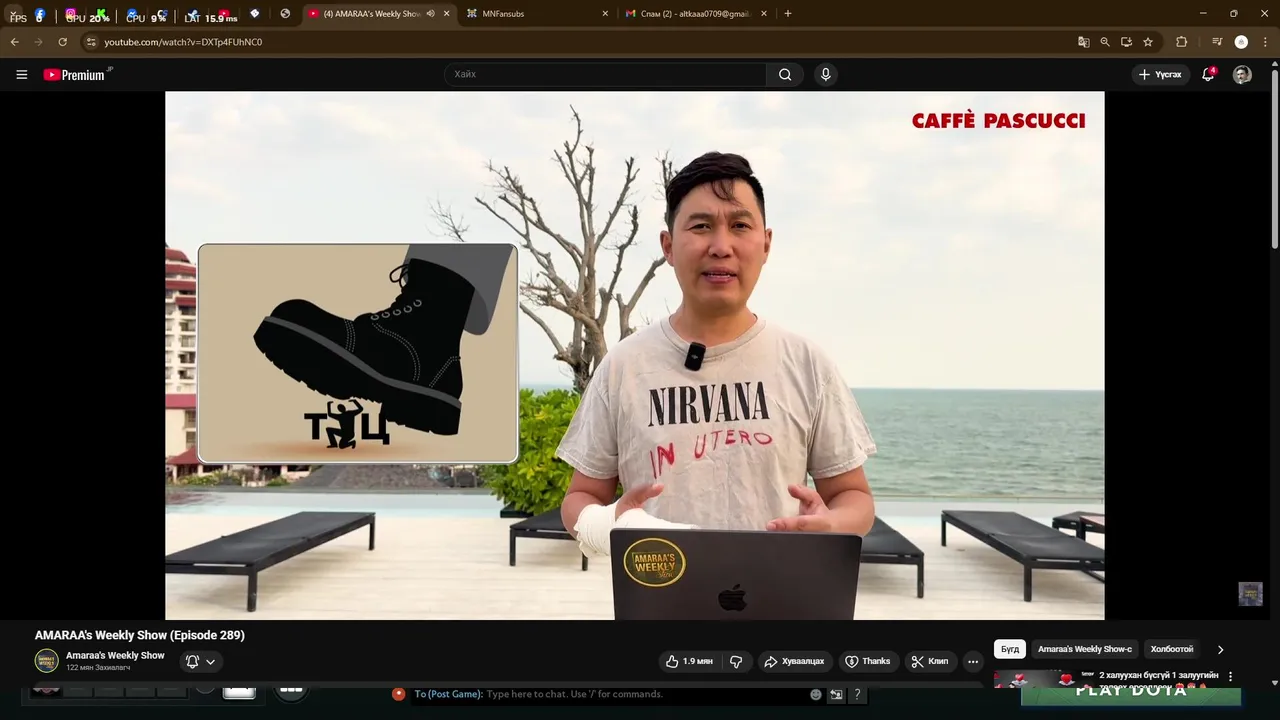Open options for the suggested video
This screenshot has width=1280, height=720.
pos(1230,676)
